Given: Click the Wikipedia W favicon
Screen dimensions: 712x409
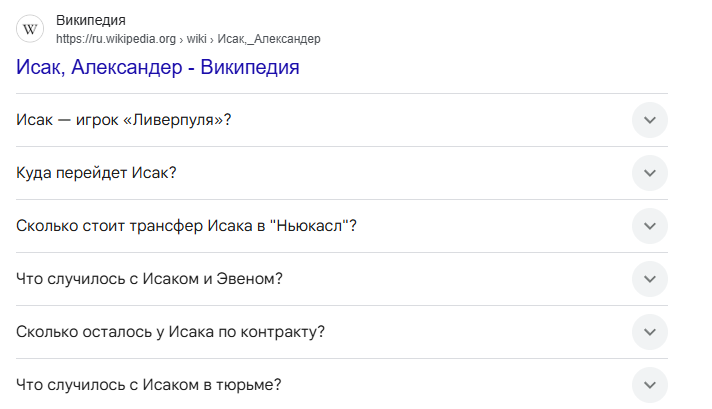Looking at the screenshot, I should 30,29.
